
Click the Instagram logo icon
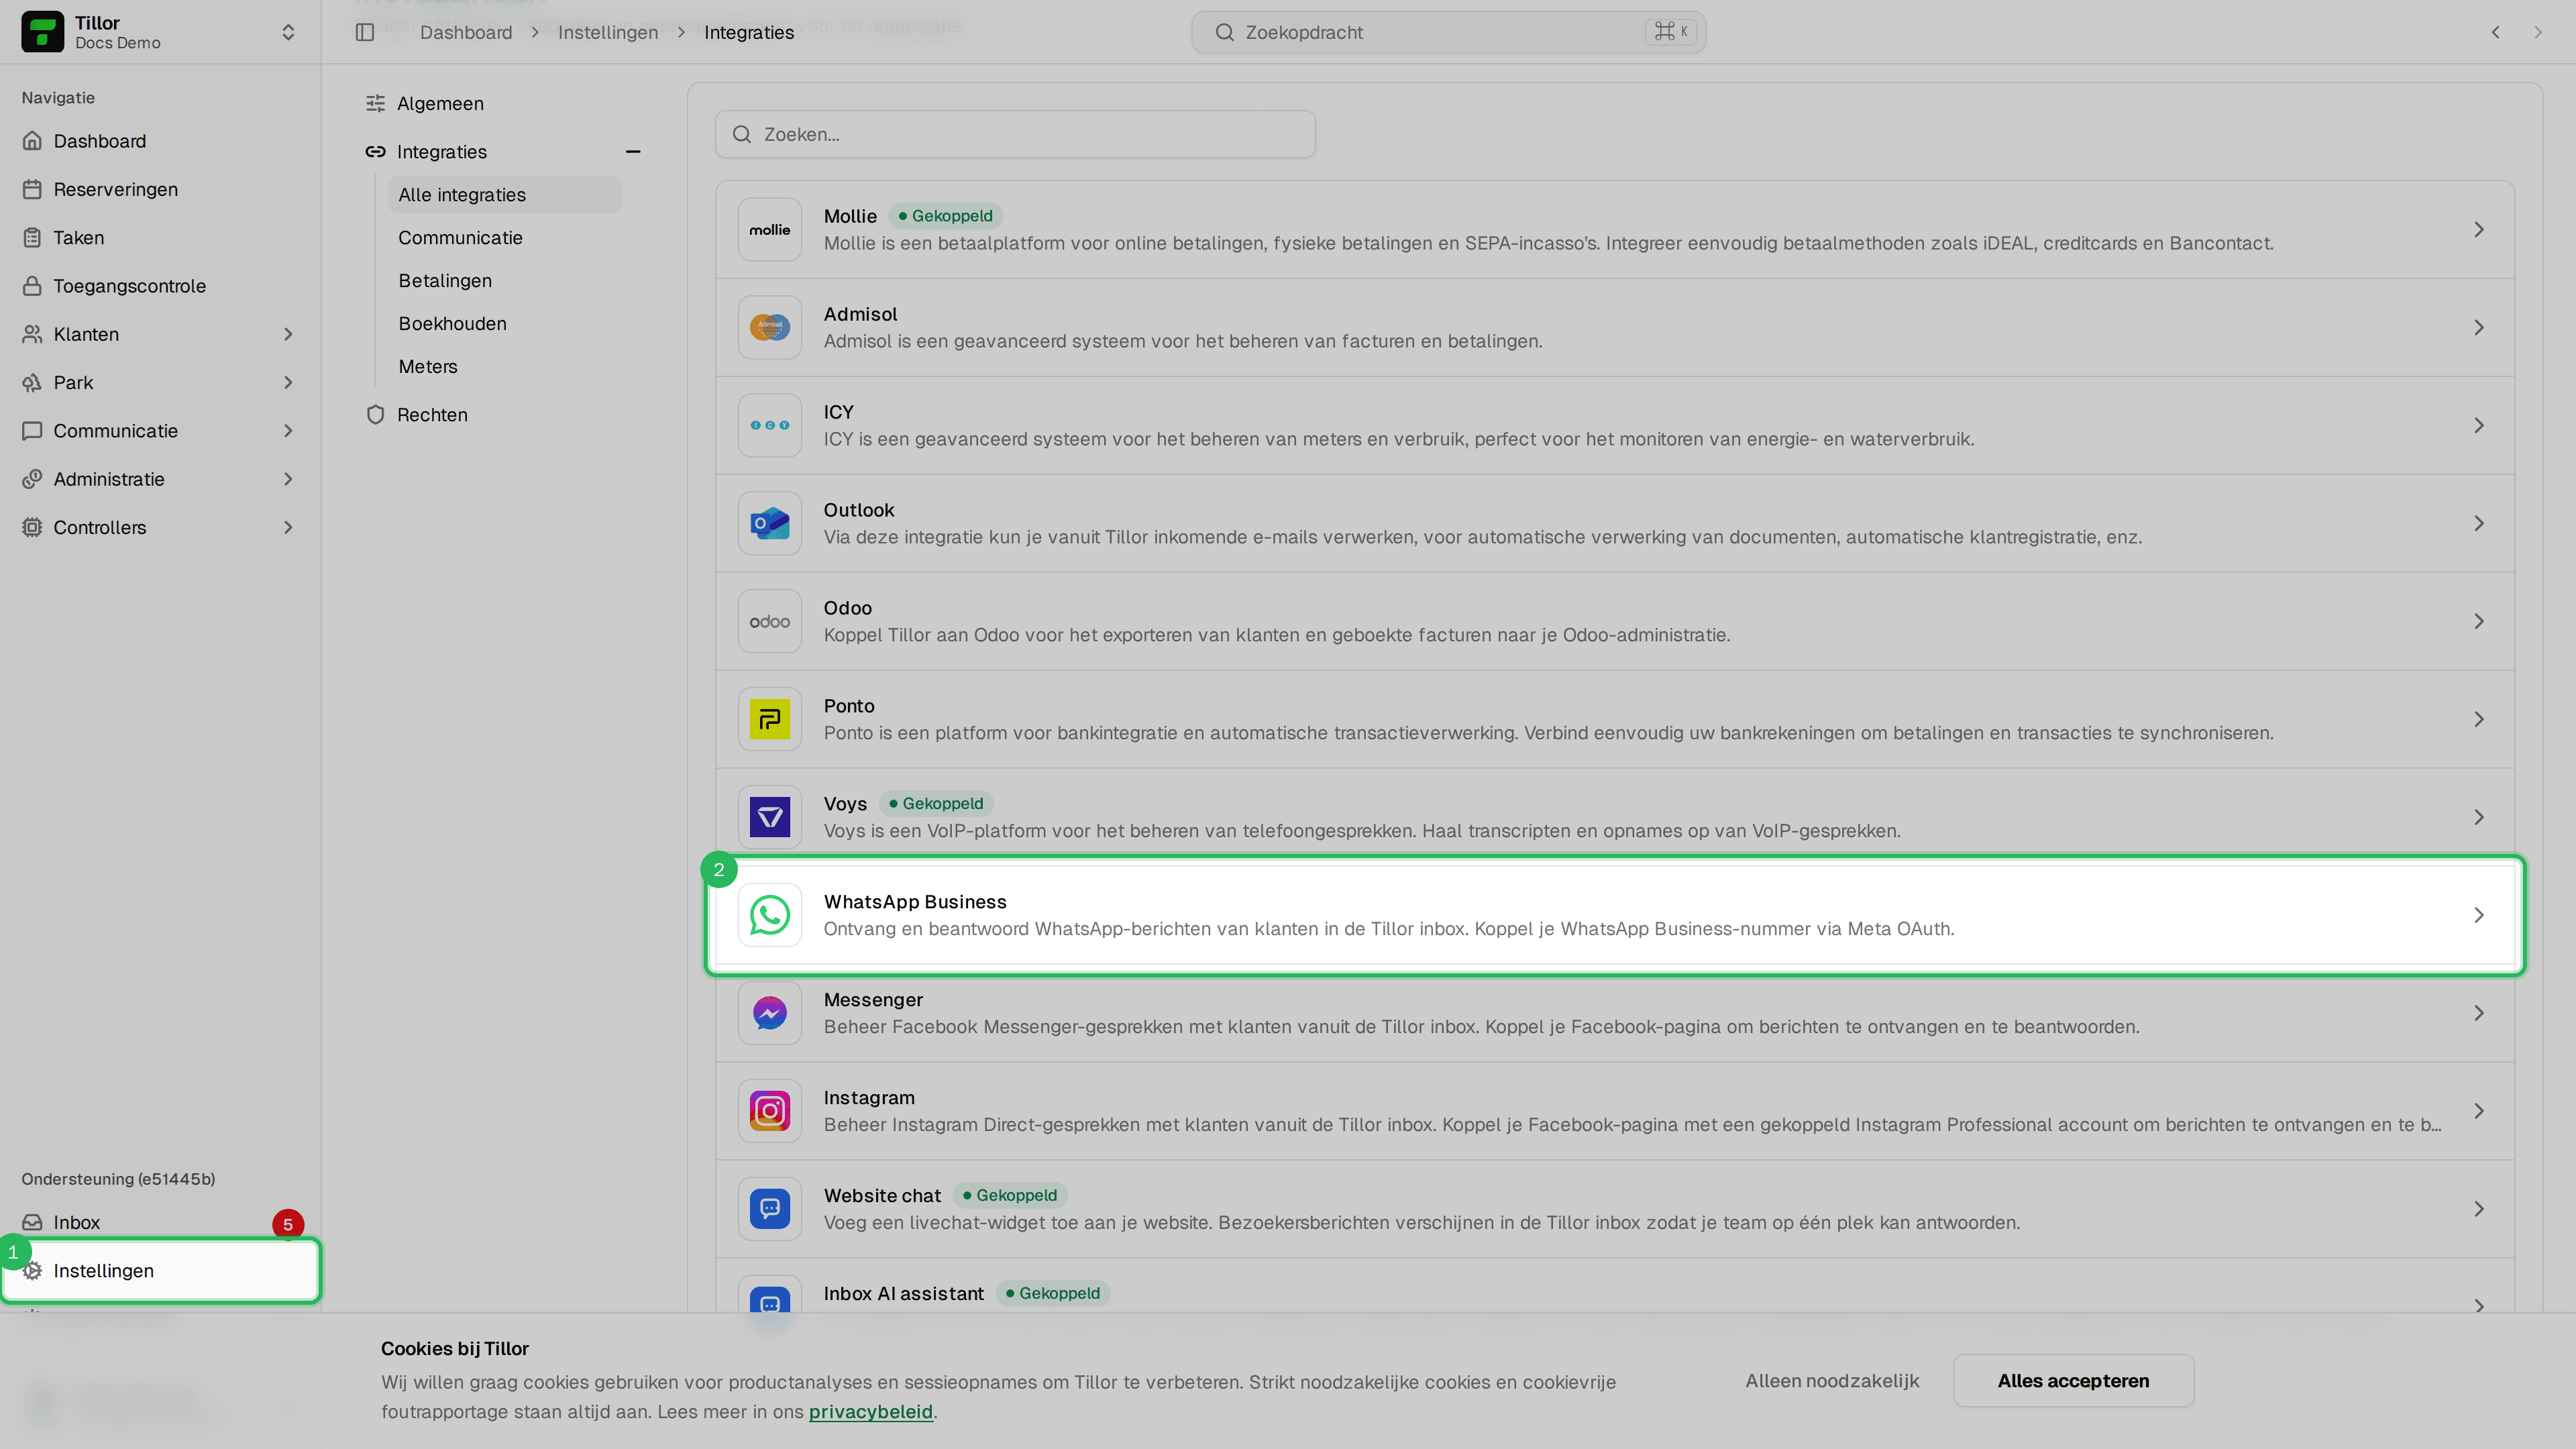[770, 1111]
